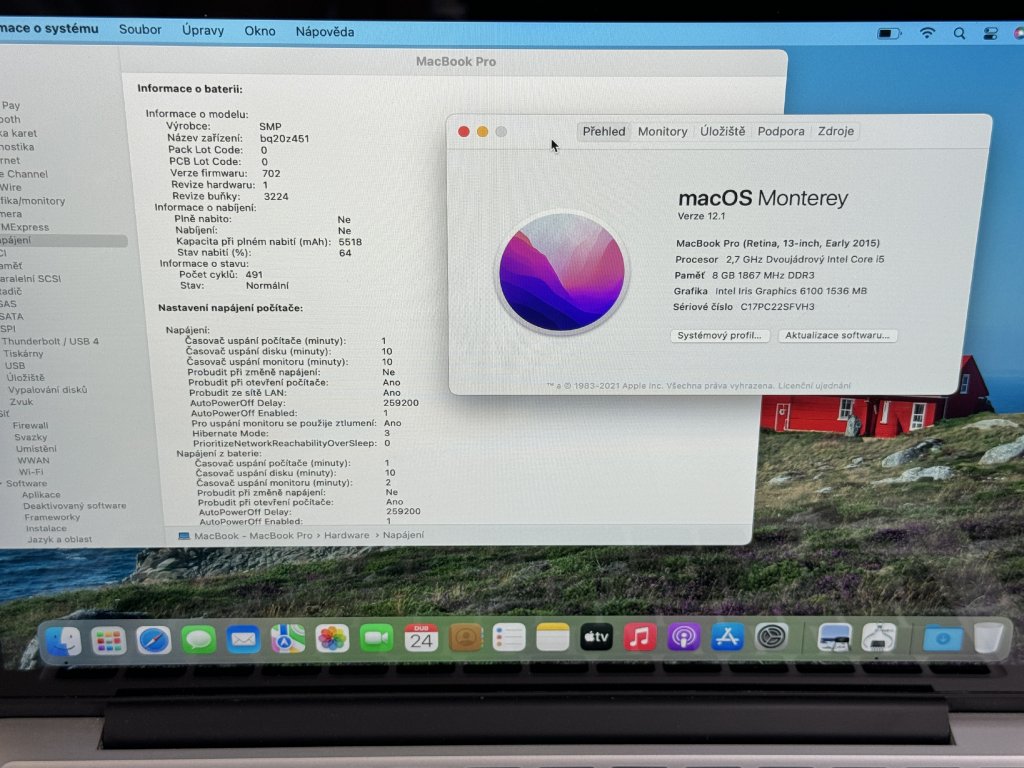The height and width of the screenshot is (768, 1024).
Task: Click the Systémový profil button
Action: tap(720, 336)
